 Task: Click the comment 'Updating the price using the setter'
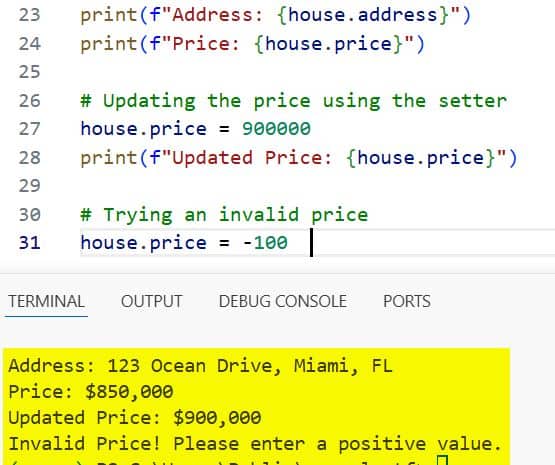point(294,101)
